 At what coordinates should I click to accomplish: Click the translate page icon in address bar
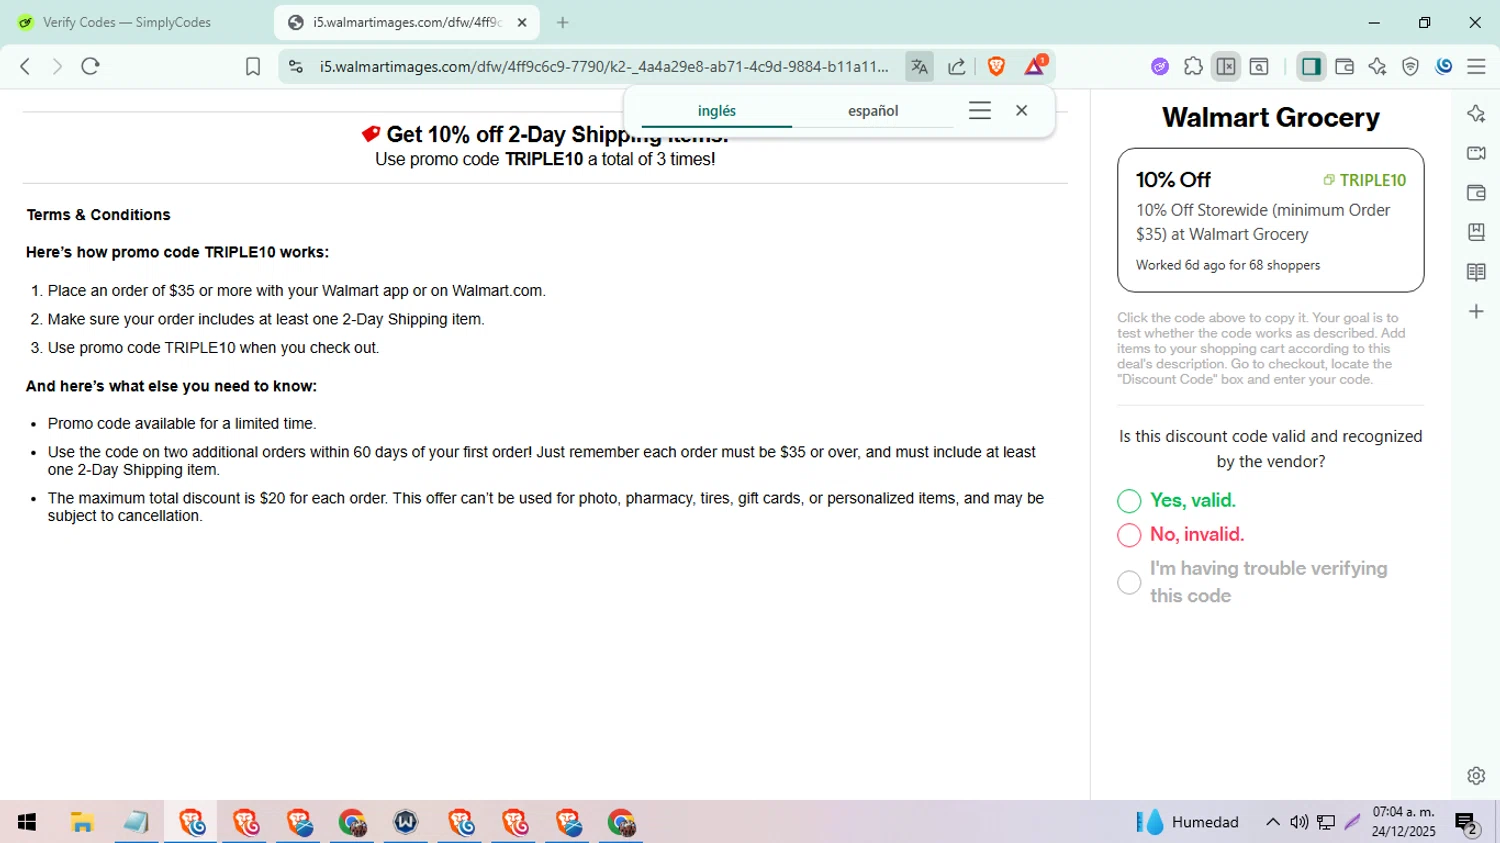[x=919, y=66]
